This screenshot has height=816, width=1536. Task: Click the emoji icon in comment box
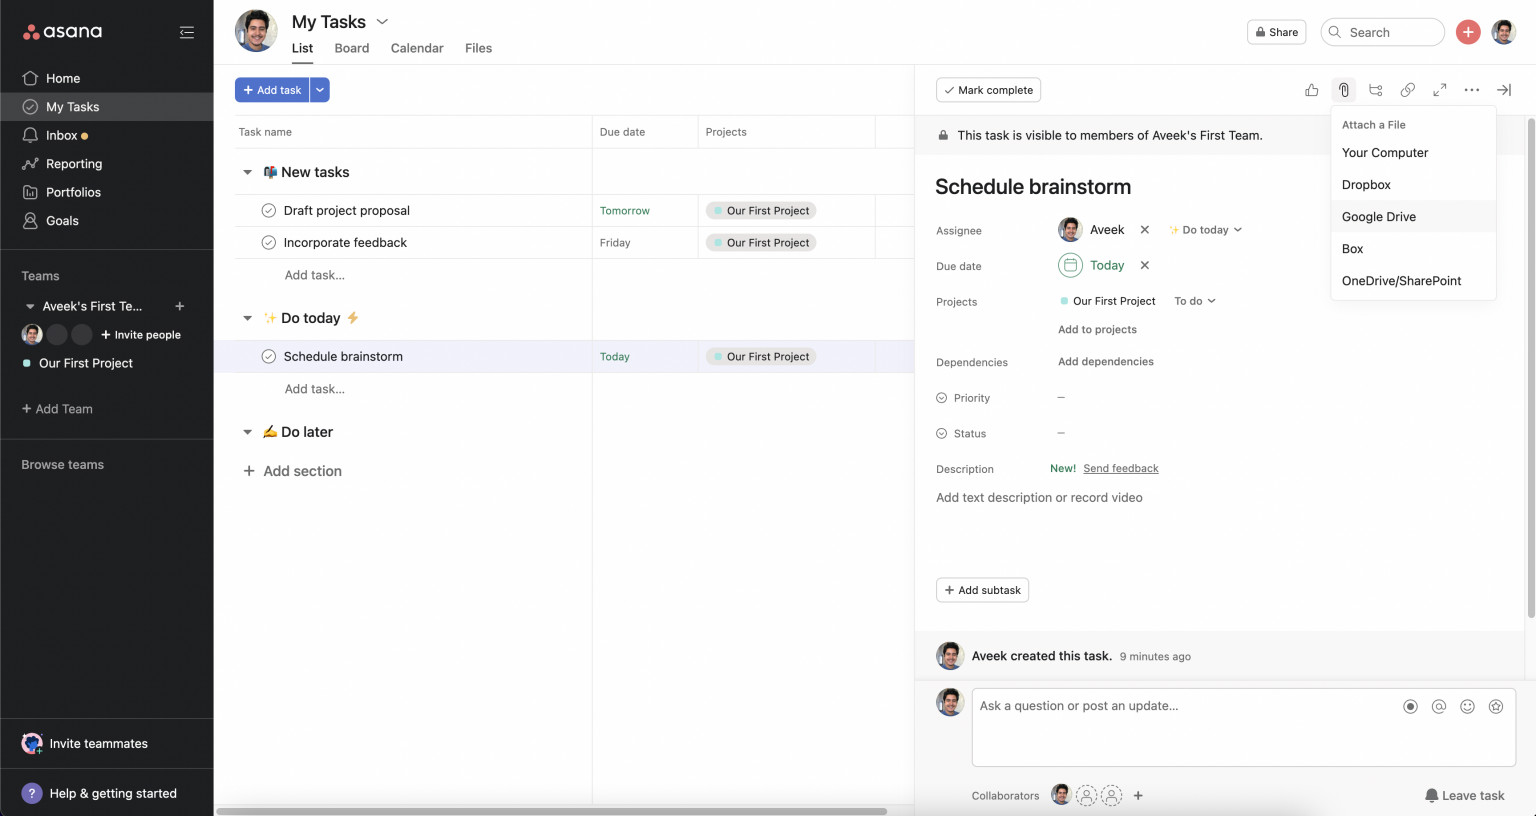tap(1467, 707)
